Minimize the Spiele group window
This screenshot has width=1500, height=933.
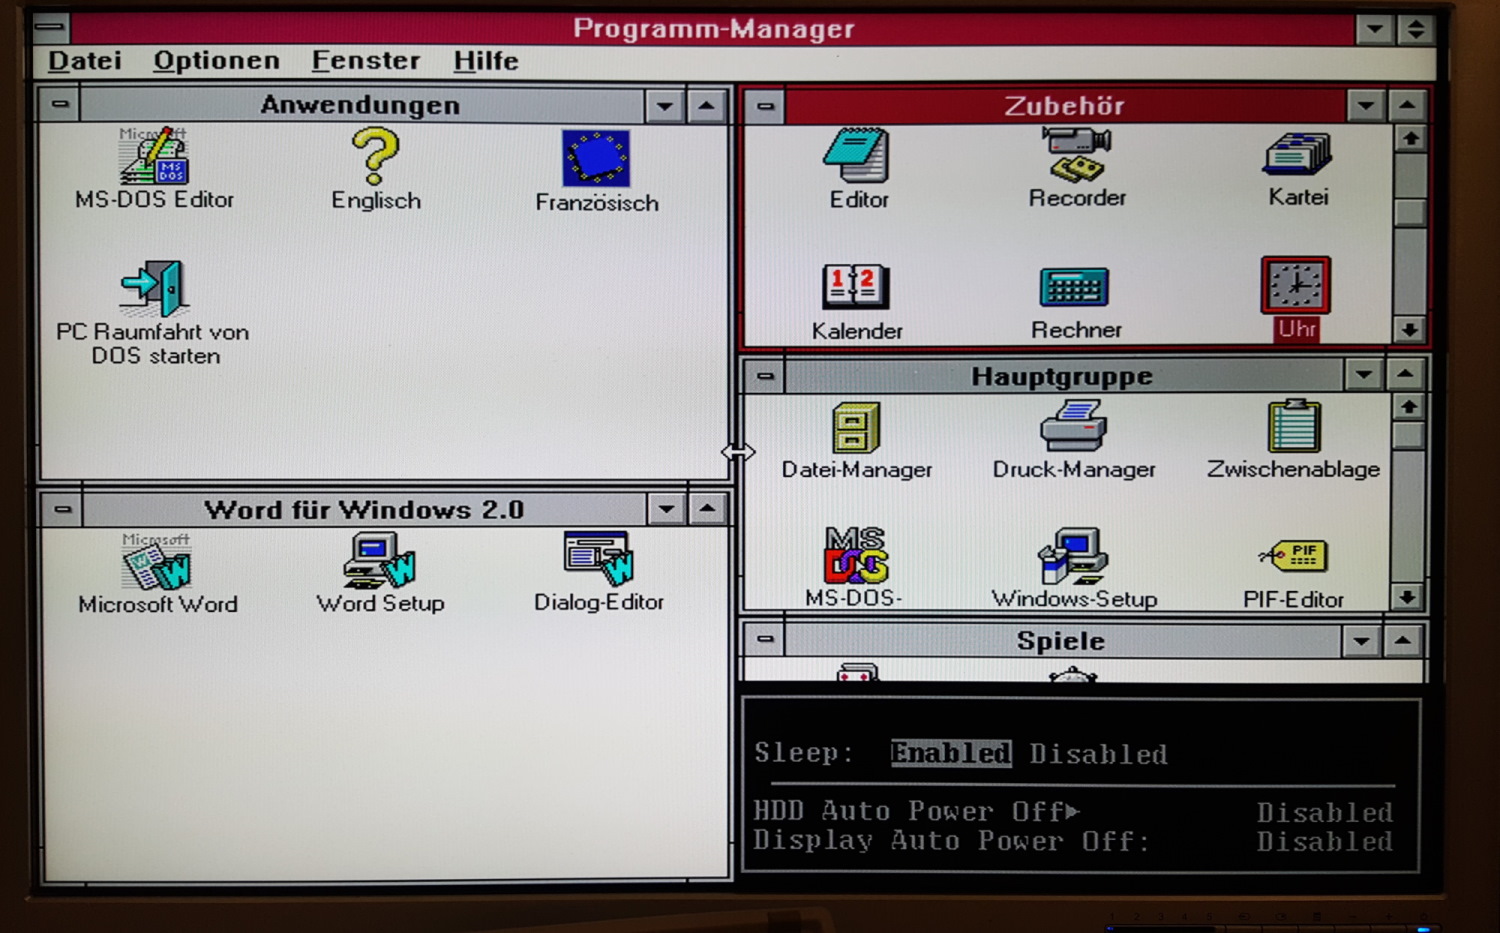pyautogui.click(x=1361, y=640)
